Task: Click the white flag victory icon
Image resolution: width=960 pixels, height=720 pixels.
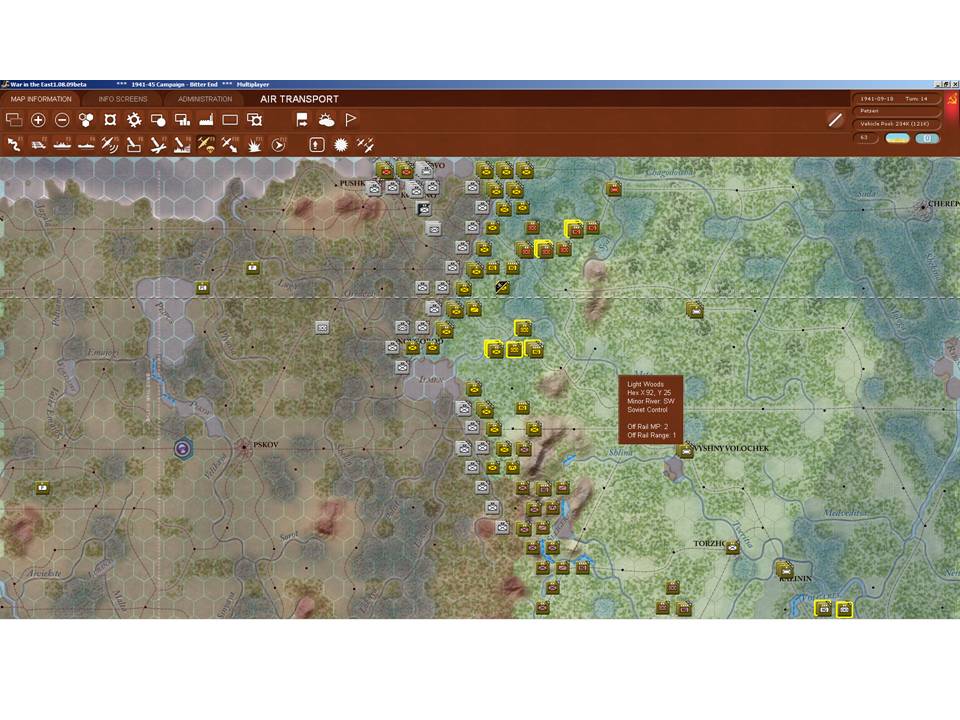Action: coord(350,120)
